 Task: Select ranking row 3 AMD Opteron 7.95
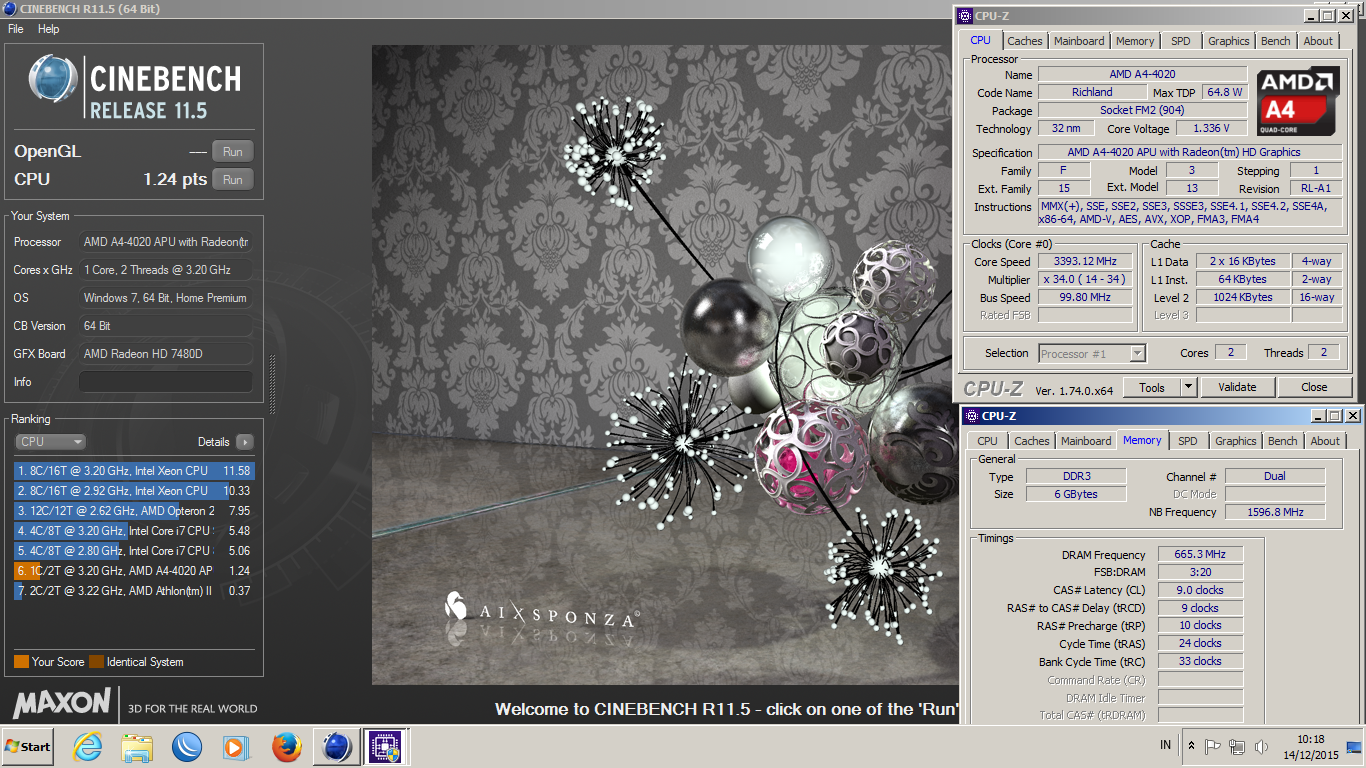(x=134, y=511)
